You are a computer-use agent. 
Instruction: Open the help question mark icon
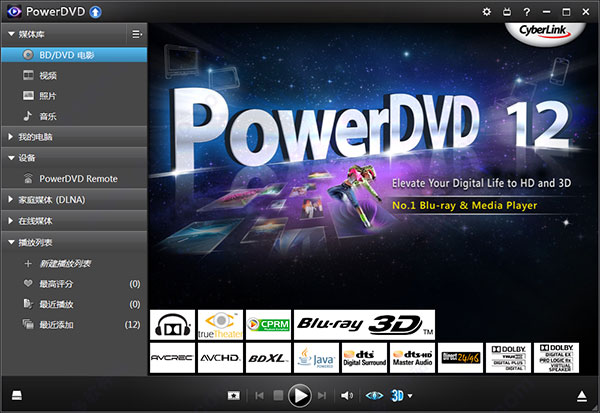click(x=526, y=12)
